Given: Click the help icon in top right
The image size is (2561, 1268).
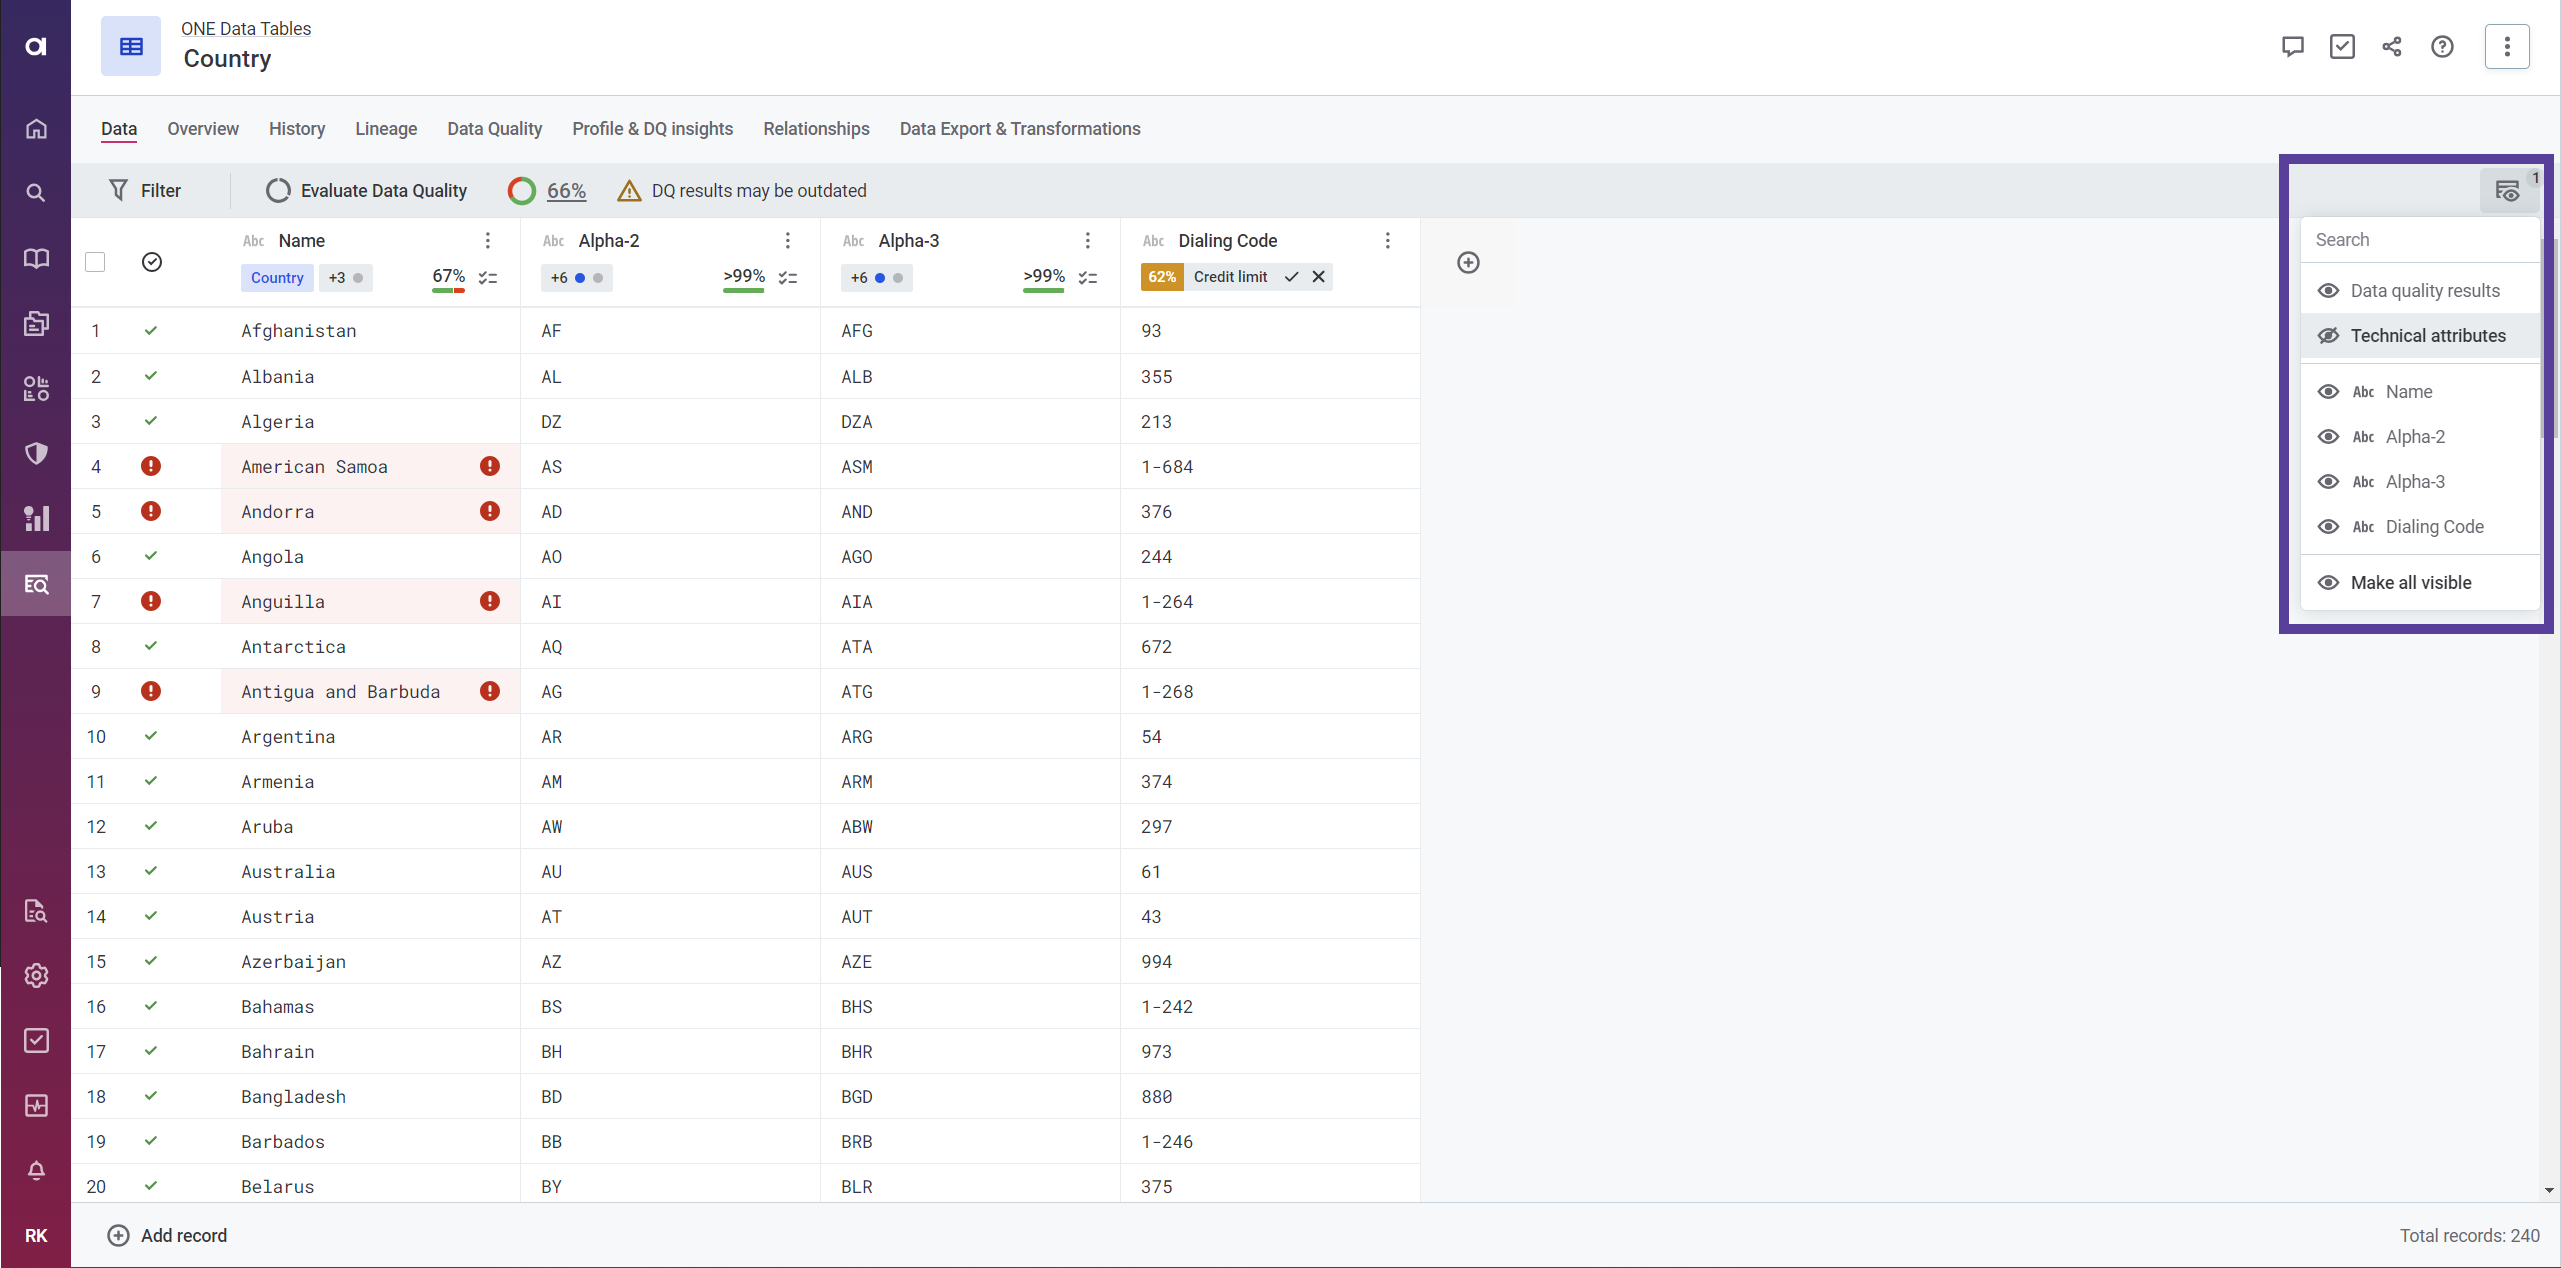Looking at the screenshot, I should click(2445, 46).
